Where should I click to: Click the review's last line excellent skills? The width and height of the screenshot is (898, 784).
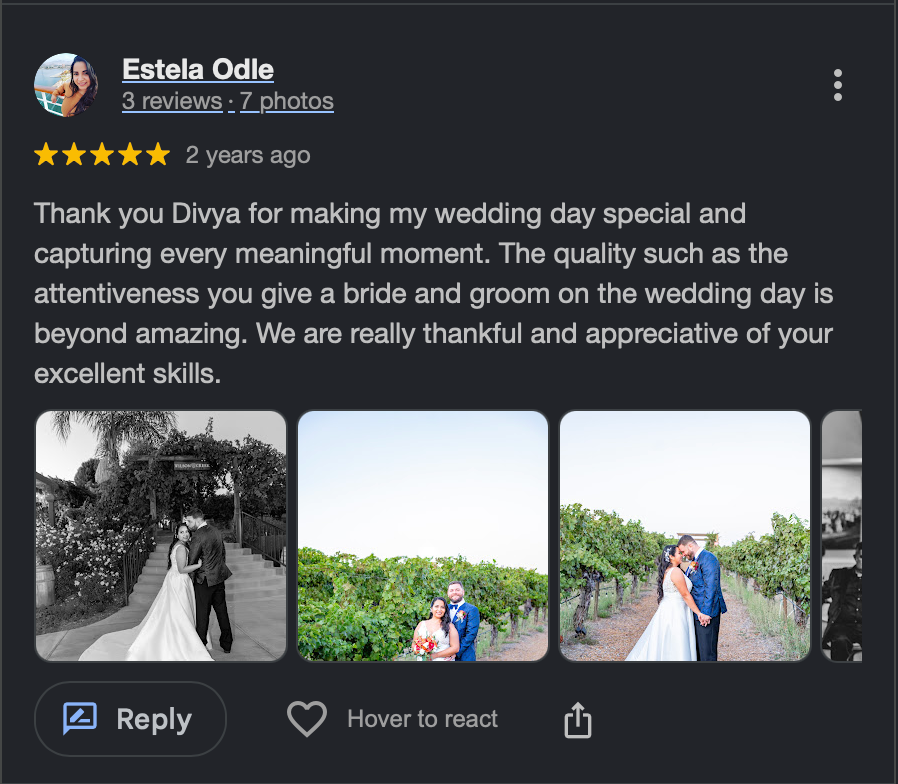coord(127,374)
